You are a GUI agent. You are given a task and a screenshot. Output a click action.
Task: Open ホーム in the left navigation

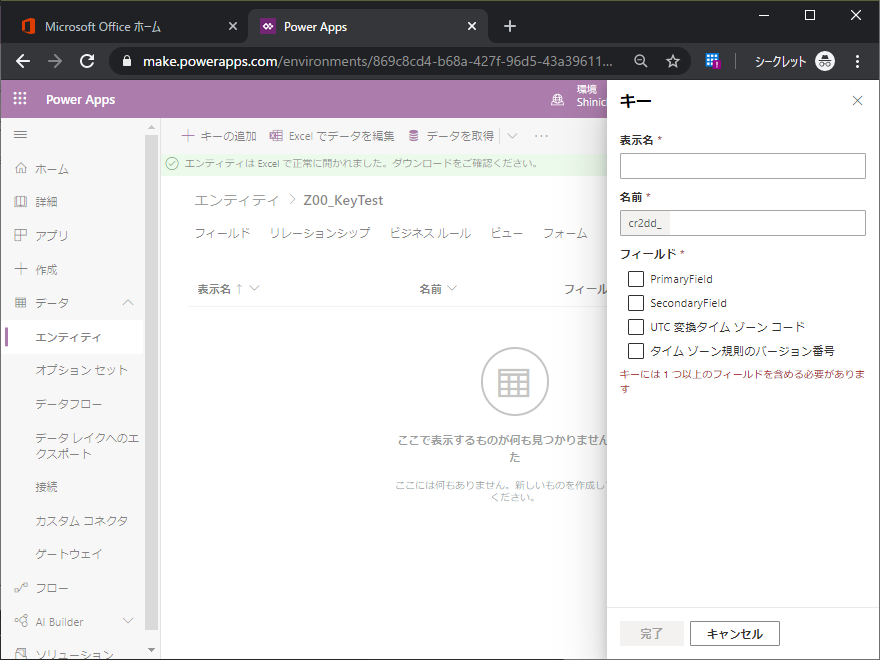(x=52, y=169)
